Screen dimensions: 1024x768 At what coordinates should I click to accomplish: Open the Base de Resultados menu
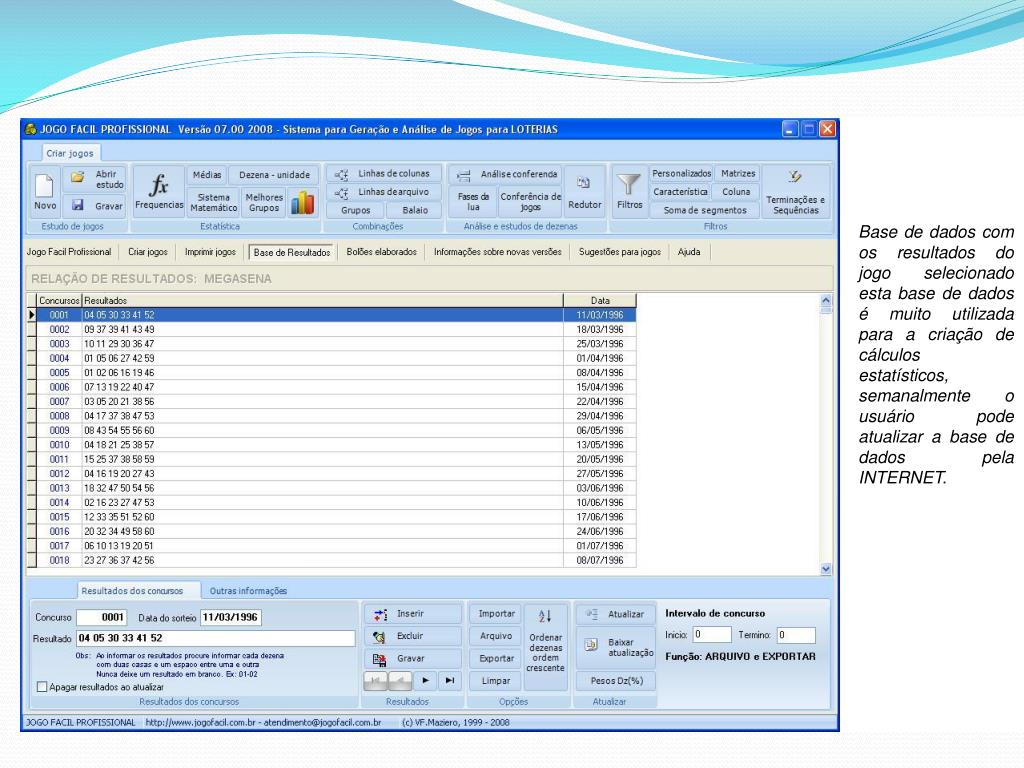point(292,252)
